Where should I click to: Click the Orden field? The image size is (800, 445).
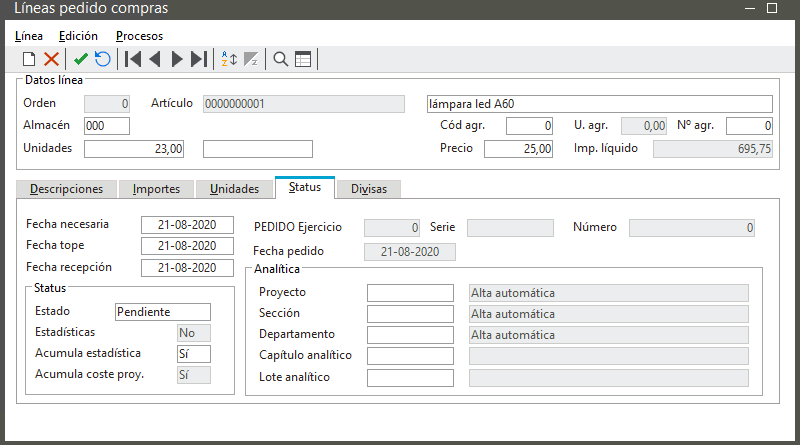click(107, 104)
